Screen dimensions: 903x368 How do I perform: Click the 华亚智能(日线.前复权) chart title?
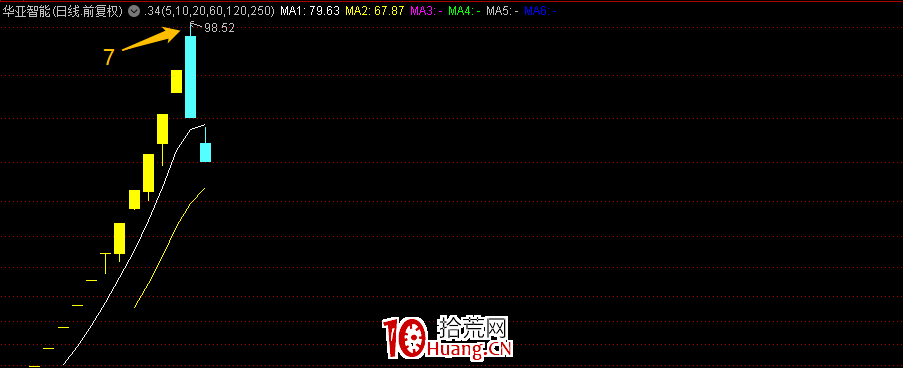(x=63, y=11)
